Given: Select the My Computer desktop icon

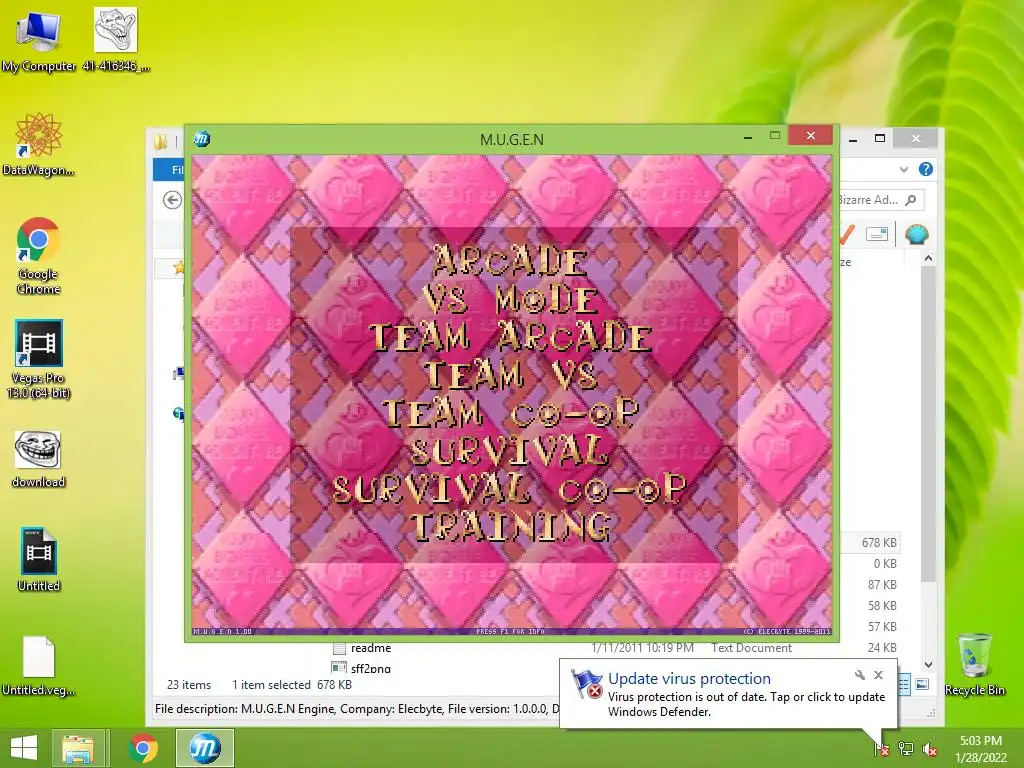Looking at the screenshot, I should [x=39, y=42].
